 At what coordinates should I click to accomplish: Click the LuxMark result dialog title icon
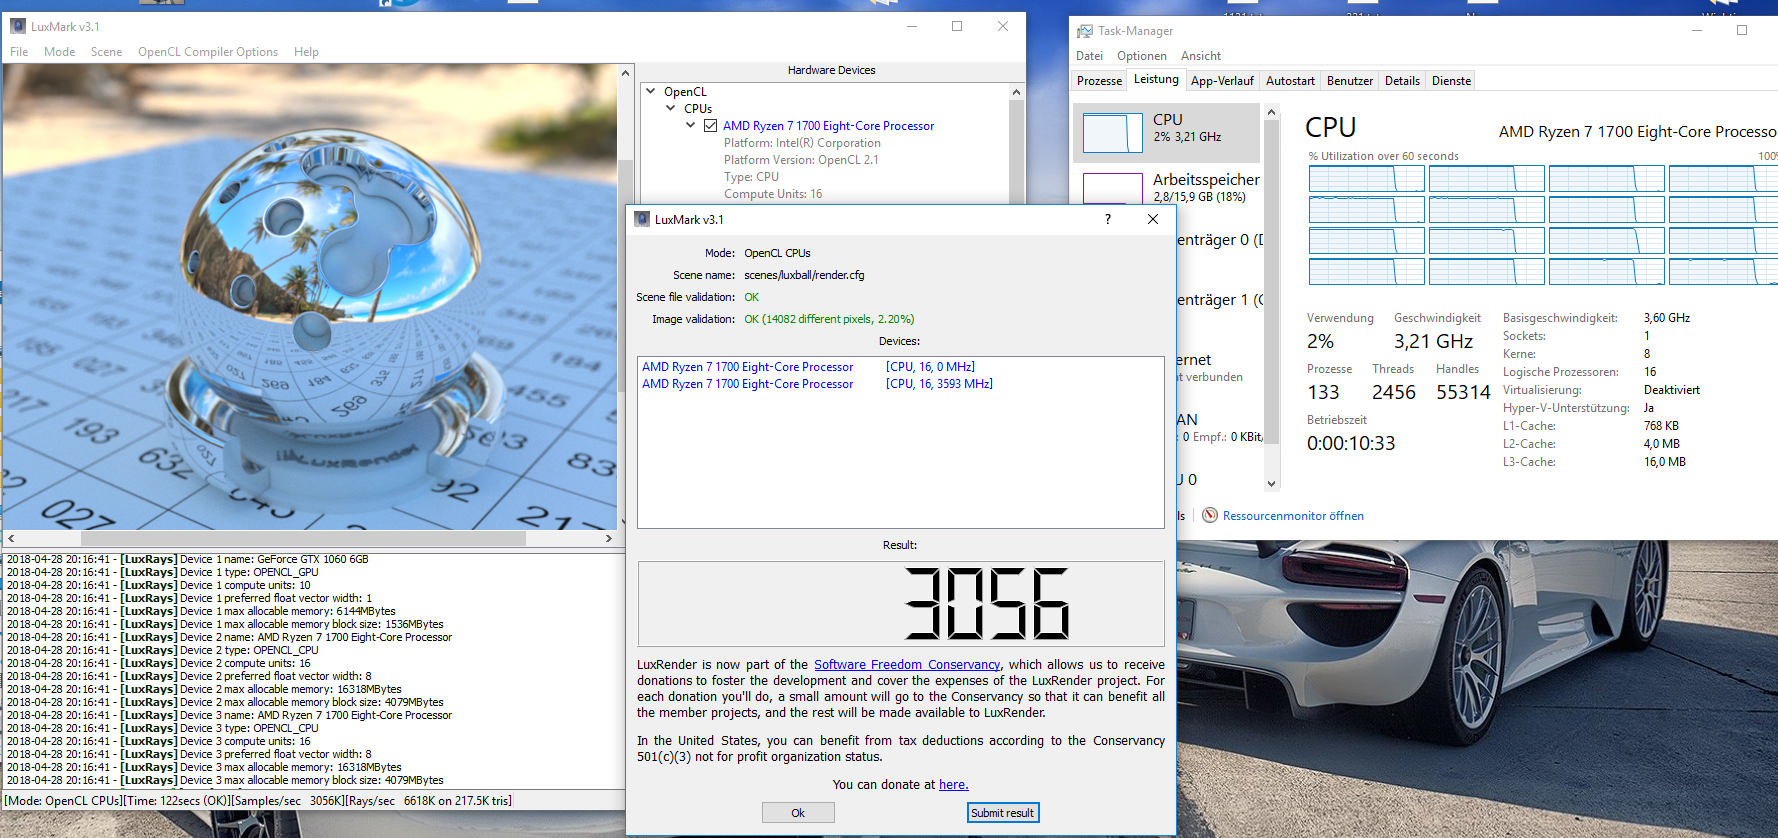642,219
